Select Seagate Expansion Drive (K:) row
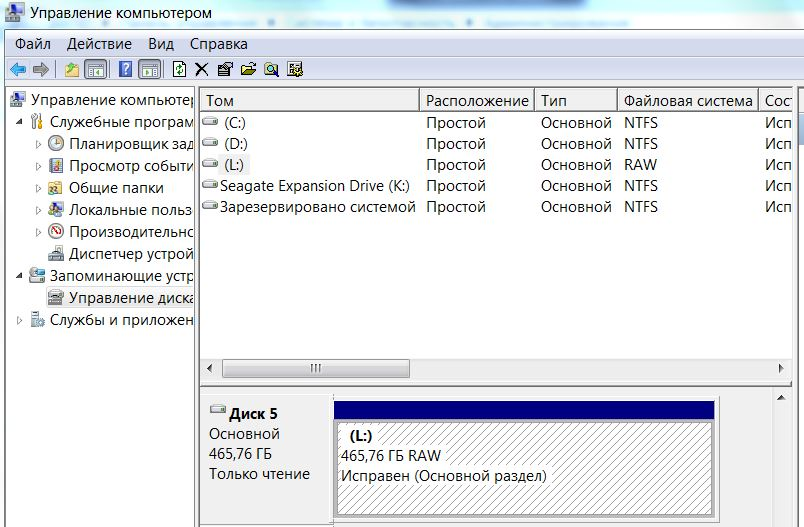This screenshot has height=527, width=804. click(495, 186)
